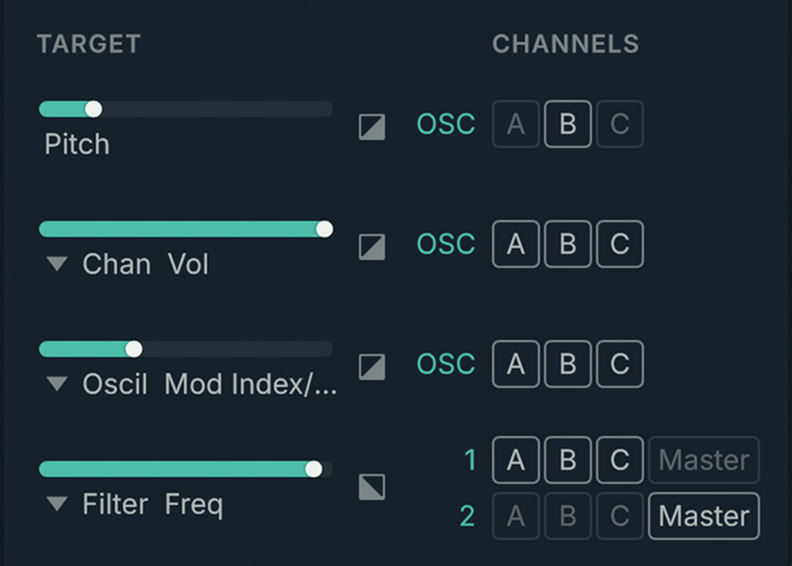The height and width of the screenshot is (566, 792).
Task: Toggle channel B in the Pitch row
Action: 568,125
